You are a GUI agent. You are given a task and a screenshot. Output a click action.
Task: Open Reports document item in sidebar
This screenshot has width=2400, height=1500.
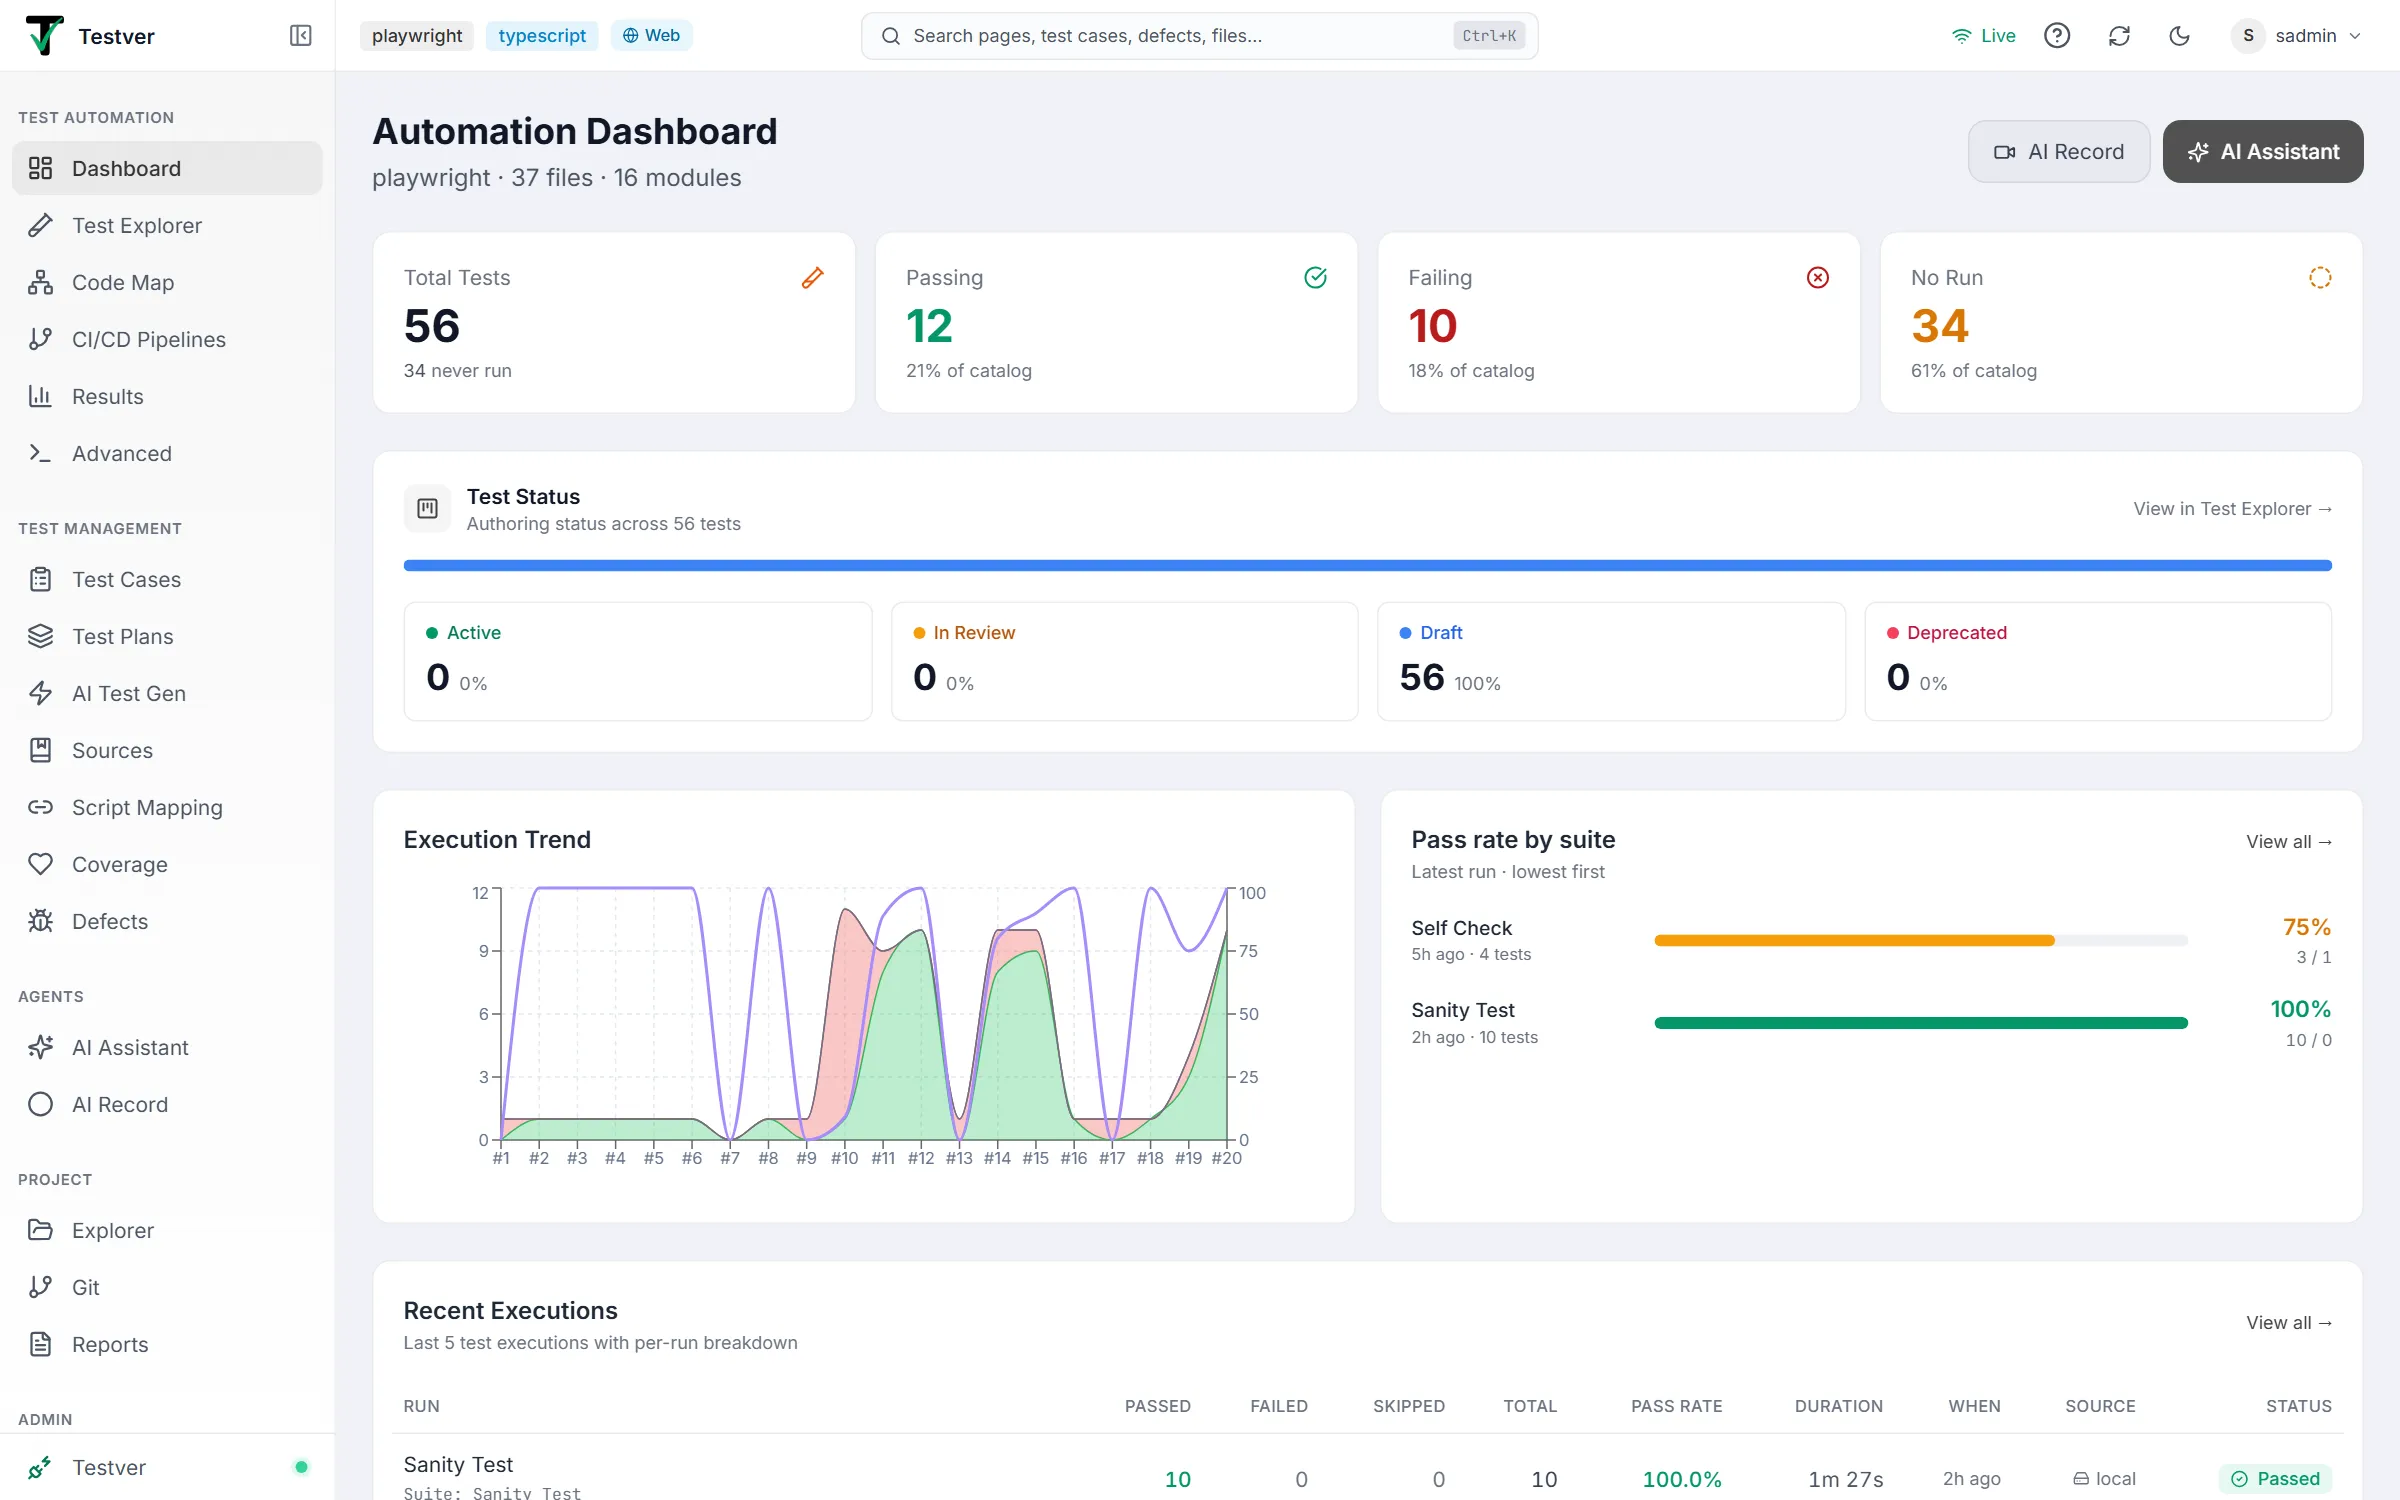[x=167, y=1344]
